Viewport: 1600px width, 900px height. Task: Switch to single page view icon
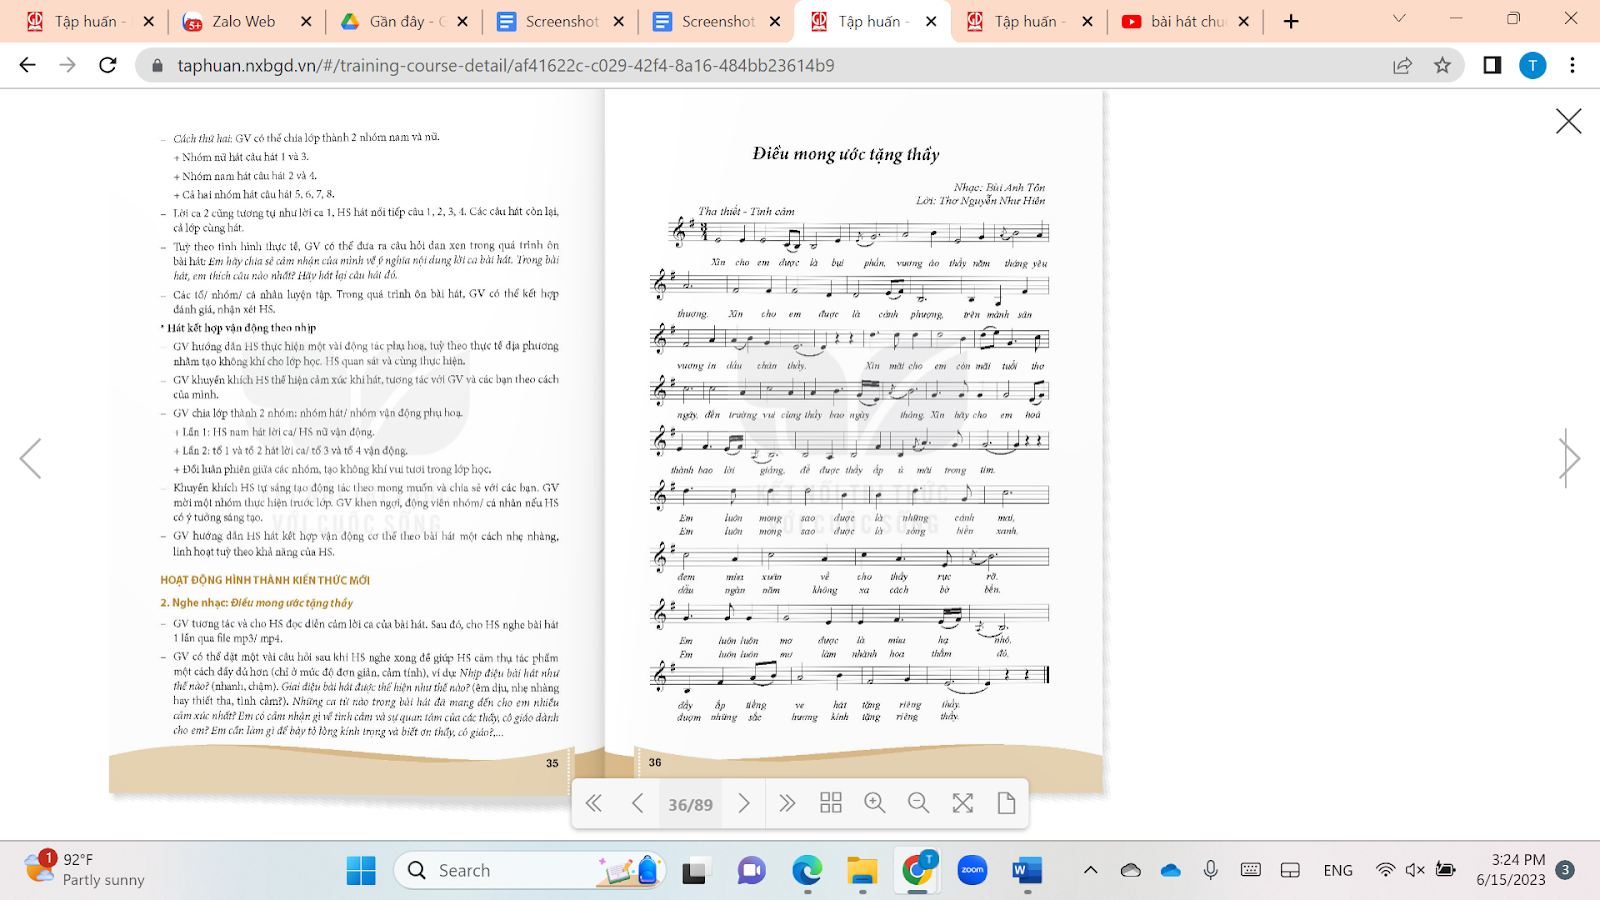coord(1006,803)
